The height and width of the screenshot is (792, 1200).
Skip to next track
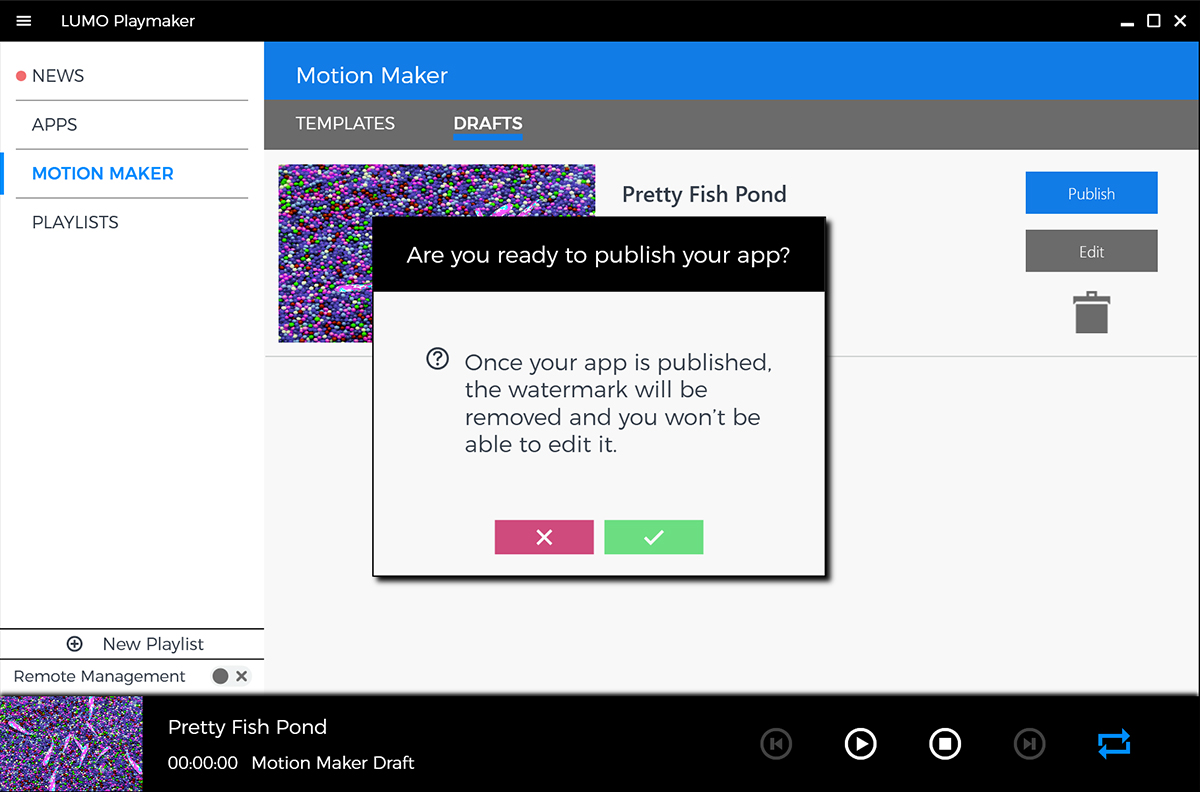coord(1029,743)
